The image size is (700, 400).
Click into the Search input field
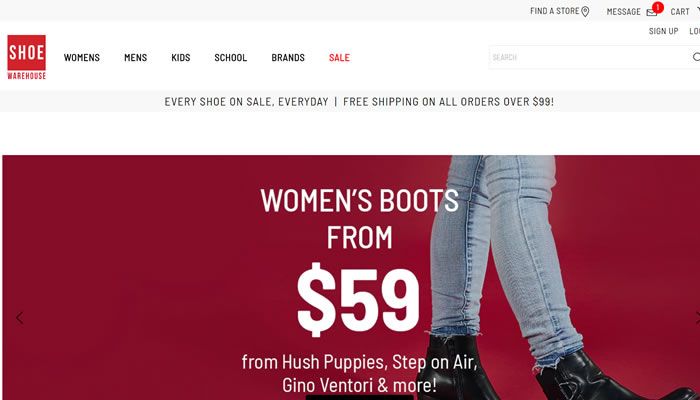589,57
